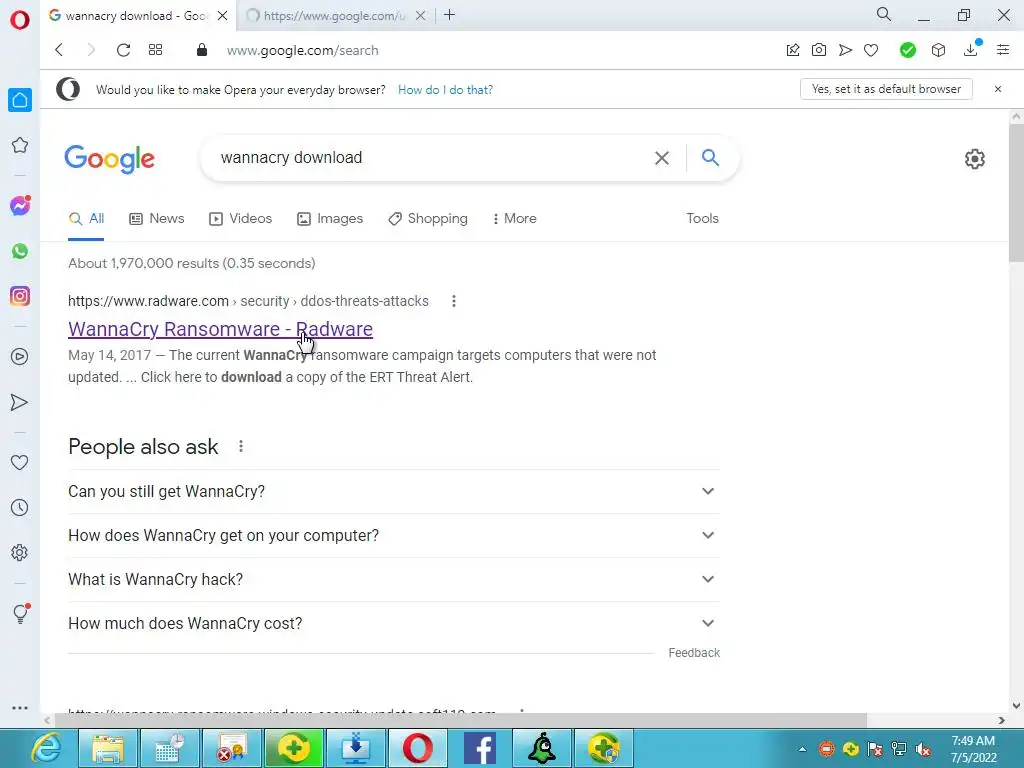1024x768 pixels.
Task: Select the All results tab
Action: [87, 219]
